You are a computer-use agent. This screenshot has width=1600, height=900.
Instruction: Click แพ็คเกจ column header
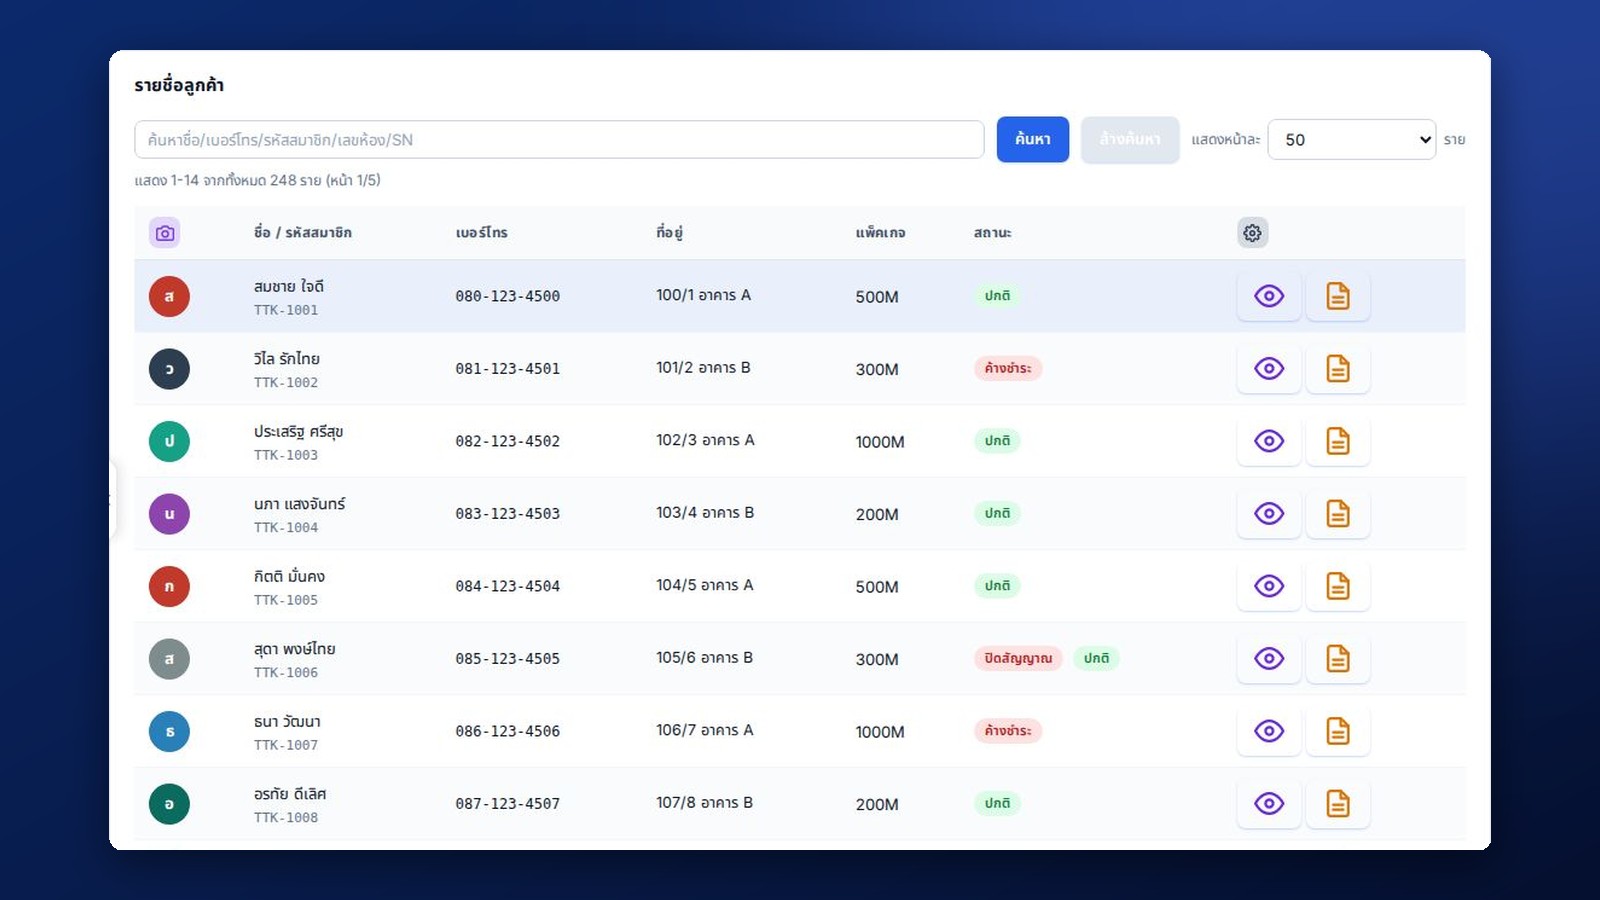881,233
